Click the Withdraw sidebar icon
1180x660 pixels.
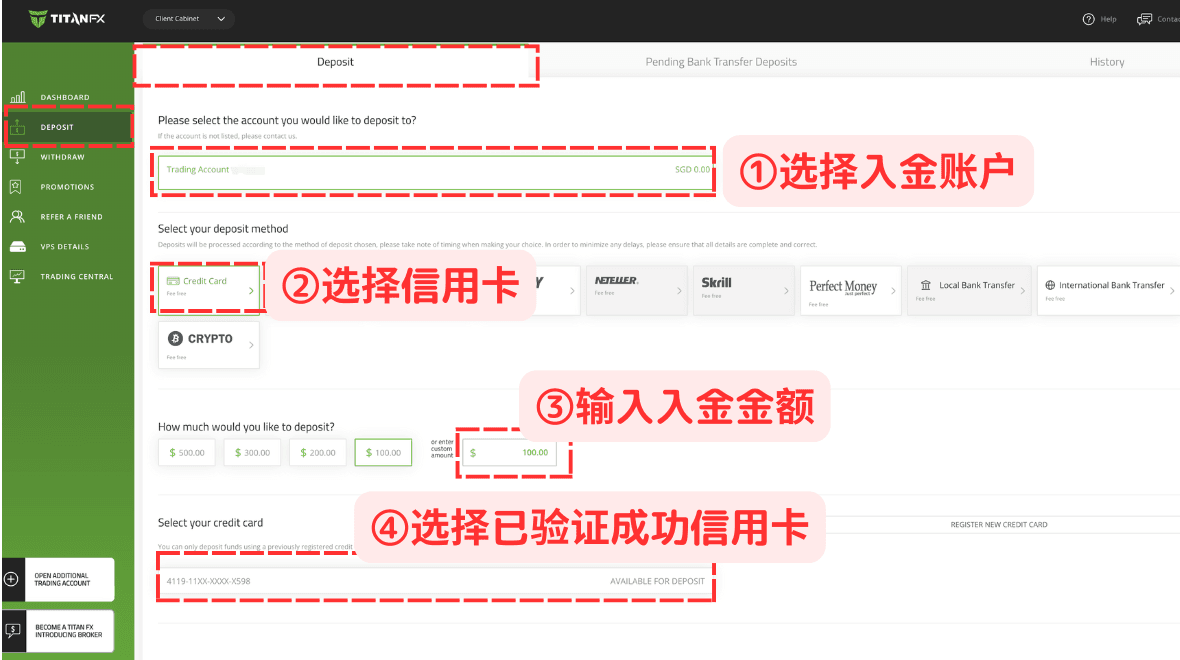tap(17, 157)
